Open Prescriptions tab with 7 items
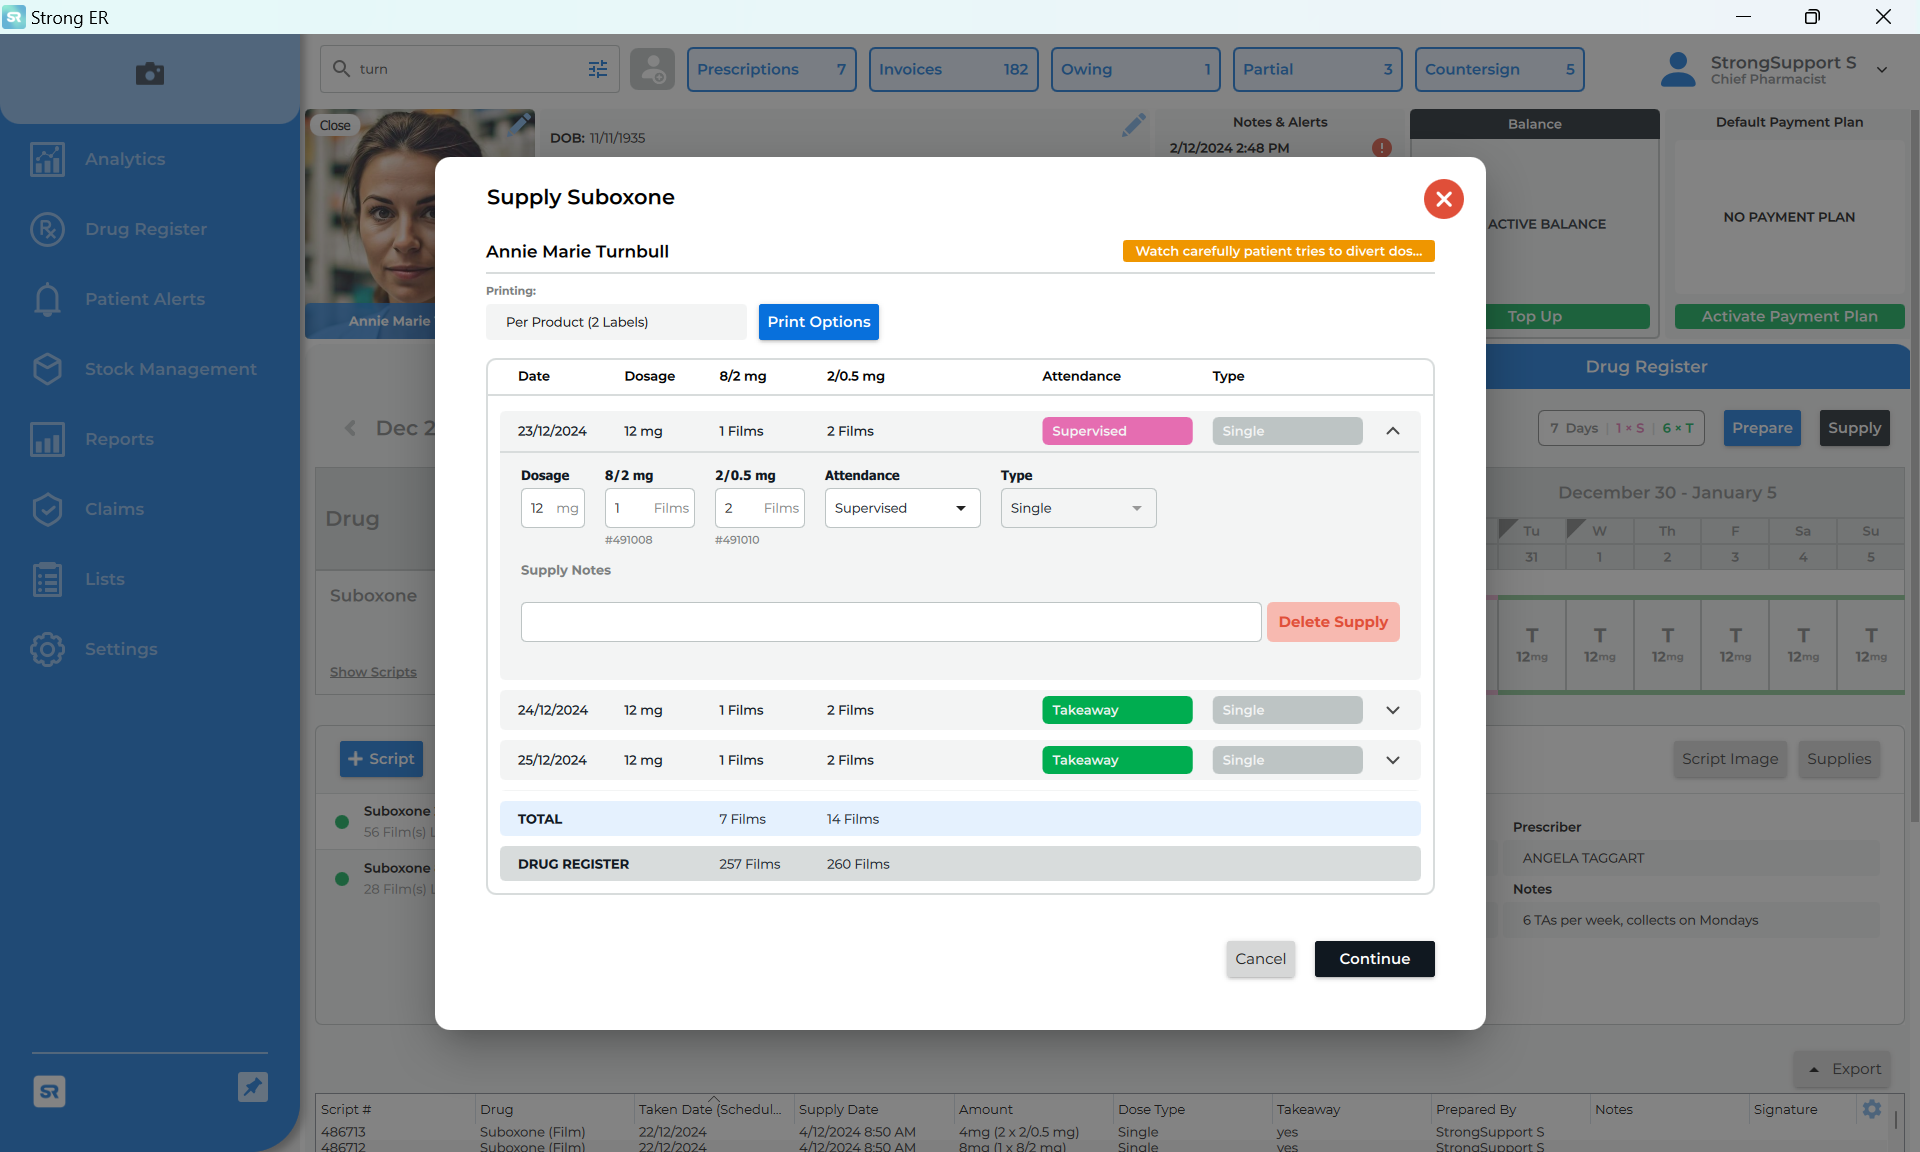 771,69
